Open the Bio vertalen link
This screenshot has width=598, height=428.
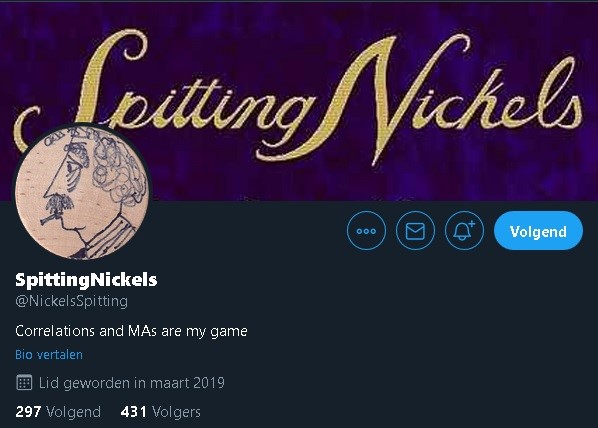point(49,355)
